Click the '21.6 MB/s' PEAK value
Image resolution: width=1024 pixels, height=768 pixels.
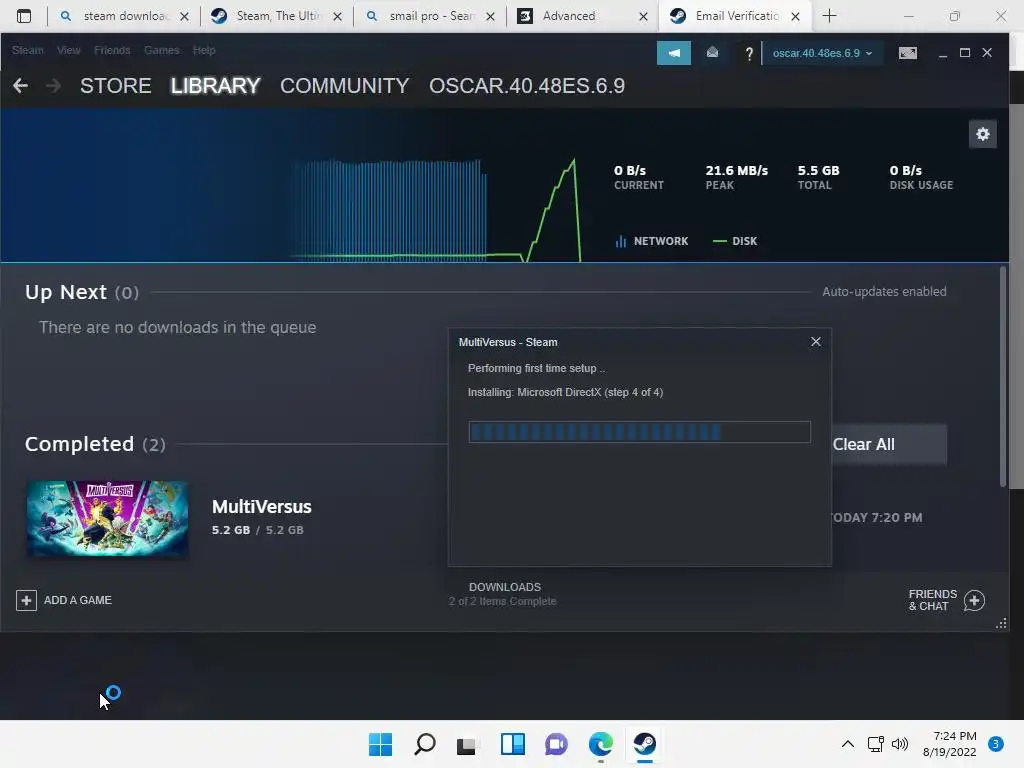pyautogui.click(x=737, y=170)
